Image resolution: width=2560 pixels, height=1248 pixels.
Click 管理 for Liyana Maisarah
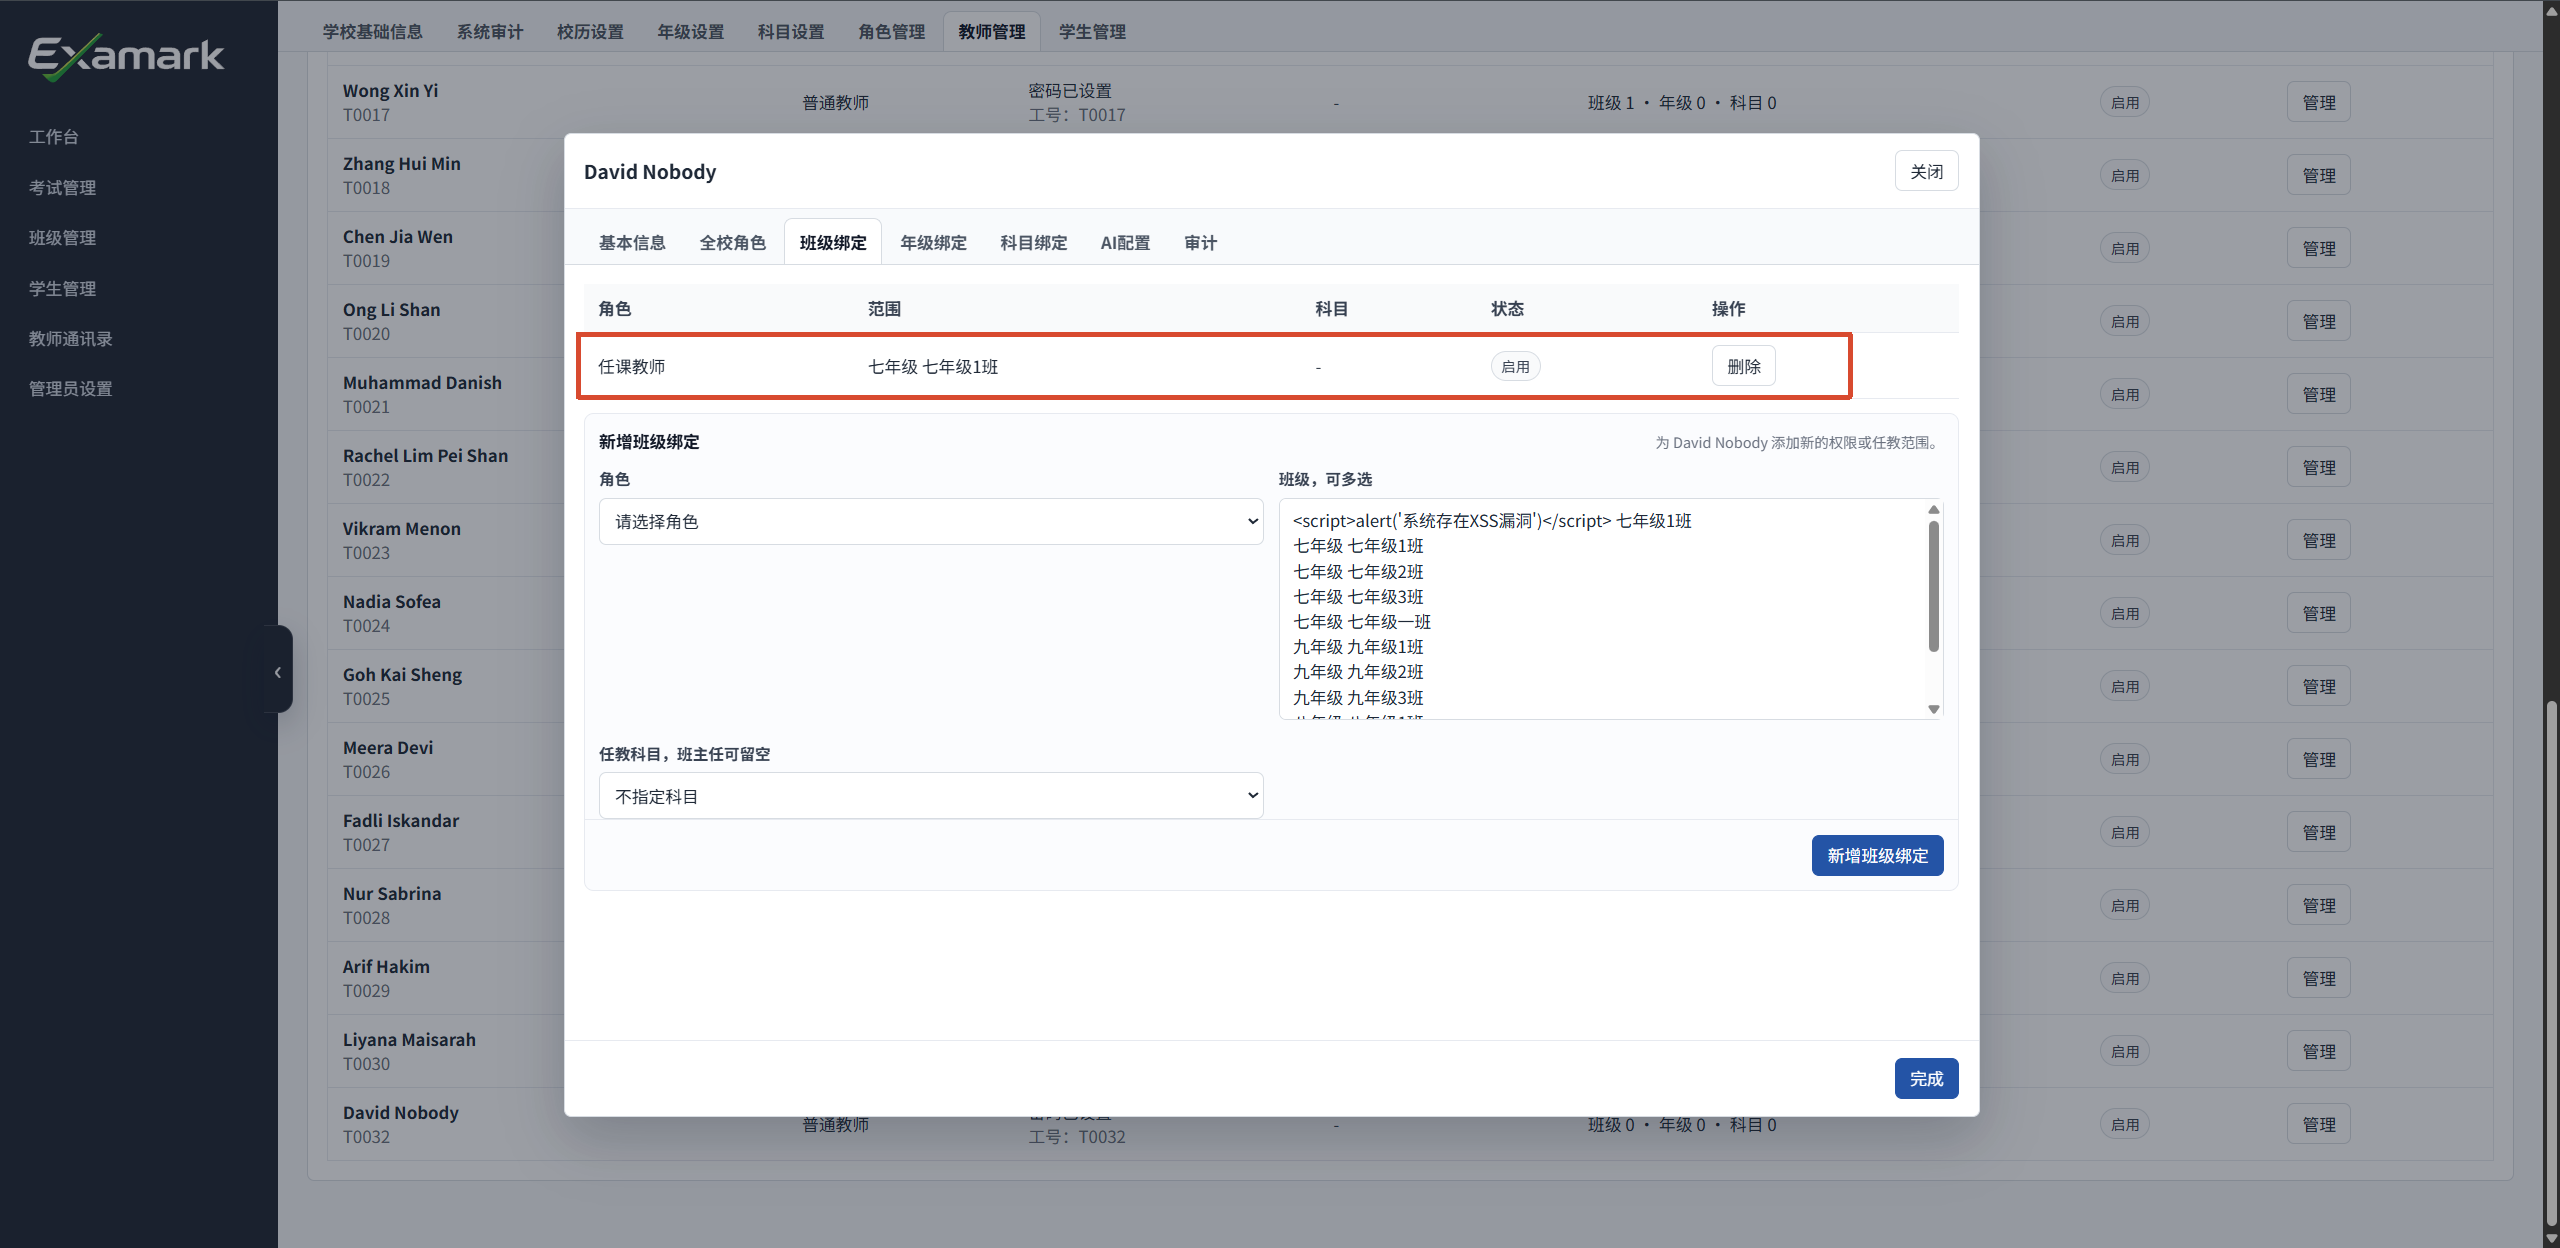tap(2318, 1051)
